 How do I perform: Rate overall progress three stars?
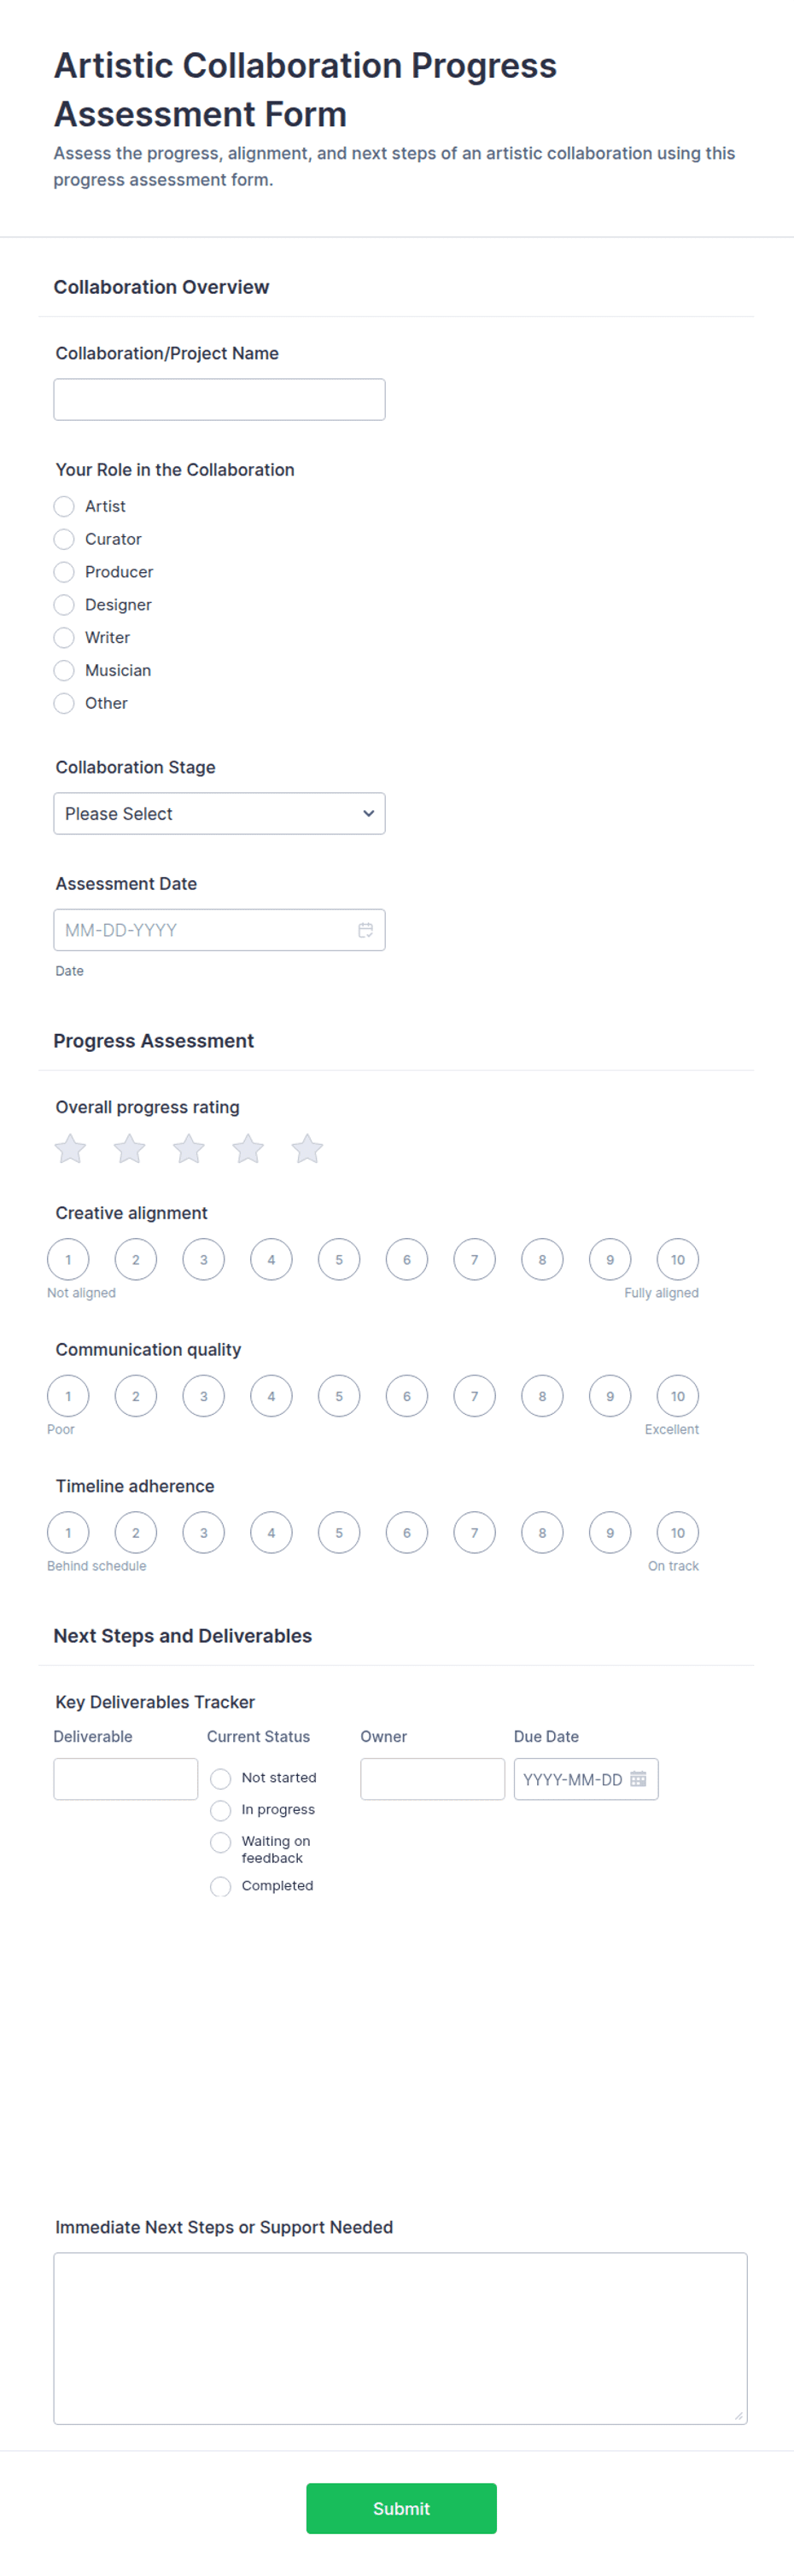point(188,1148)
